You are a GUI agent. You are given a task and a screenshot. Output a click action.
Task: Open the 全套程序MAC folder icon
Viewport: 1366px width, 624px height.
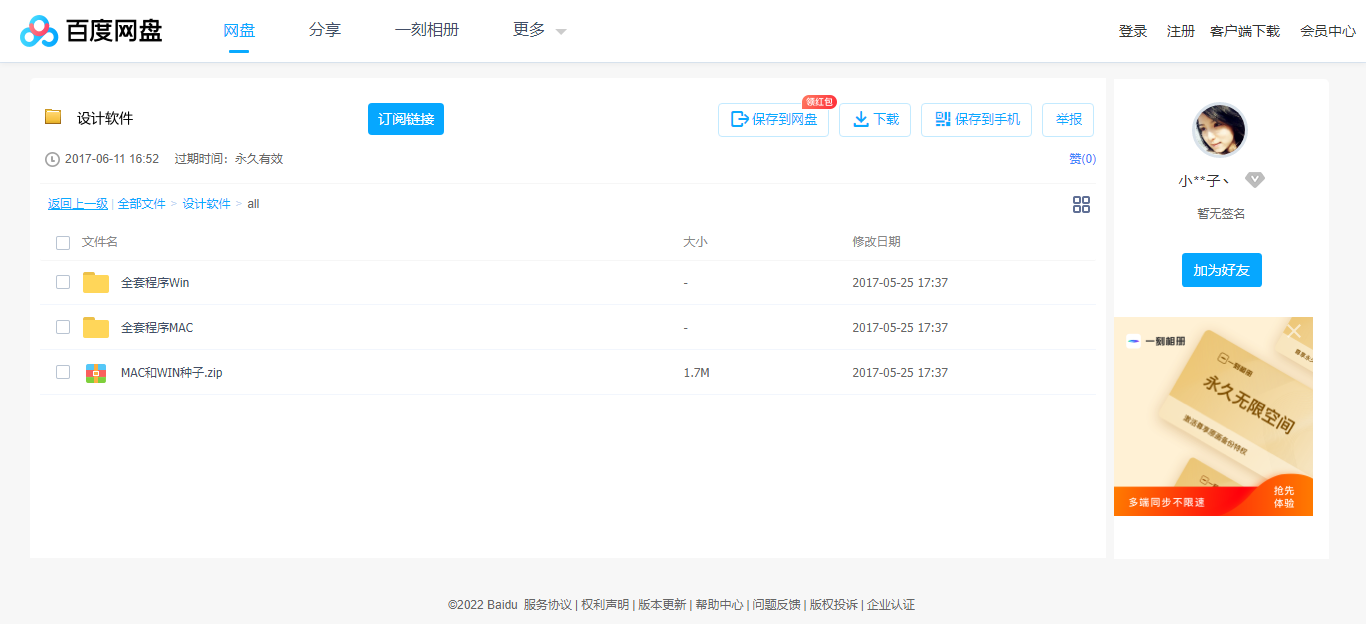96,327
